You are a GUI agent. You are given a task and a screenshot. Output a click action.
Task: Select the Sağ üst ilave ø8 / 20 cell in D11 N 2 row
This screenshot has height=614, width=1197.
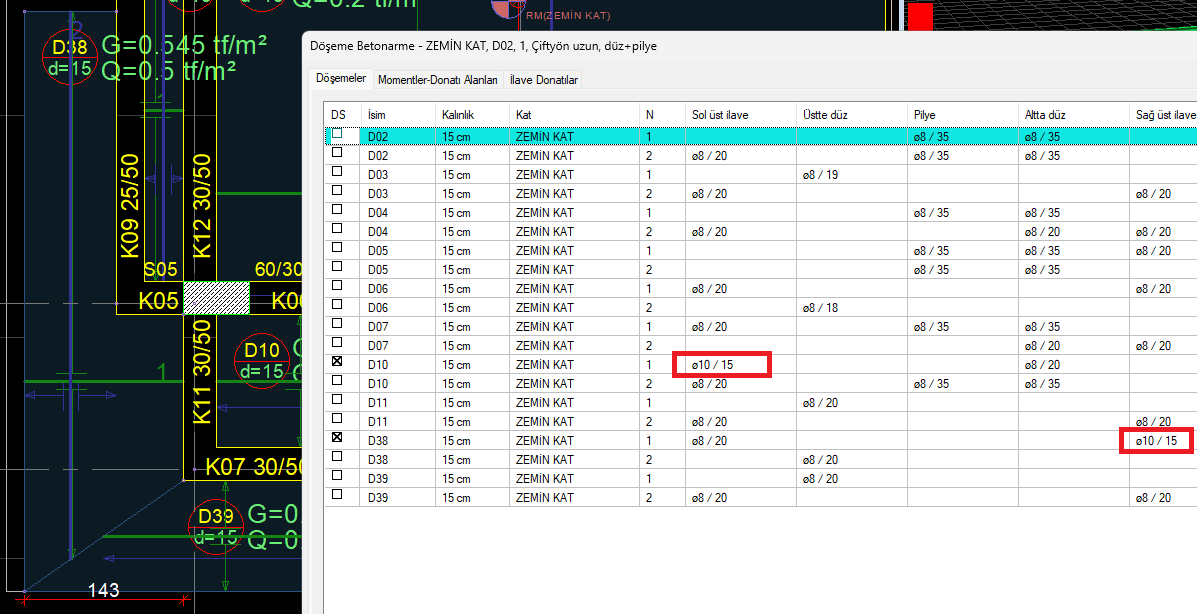(1163, 422)
